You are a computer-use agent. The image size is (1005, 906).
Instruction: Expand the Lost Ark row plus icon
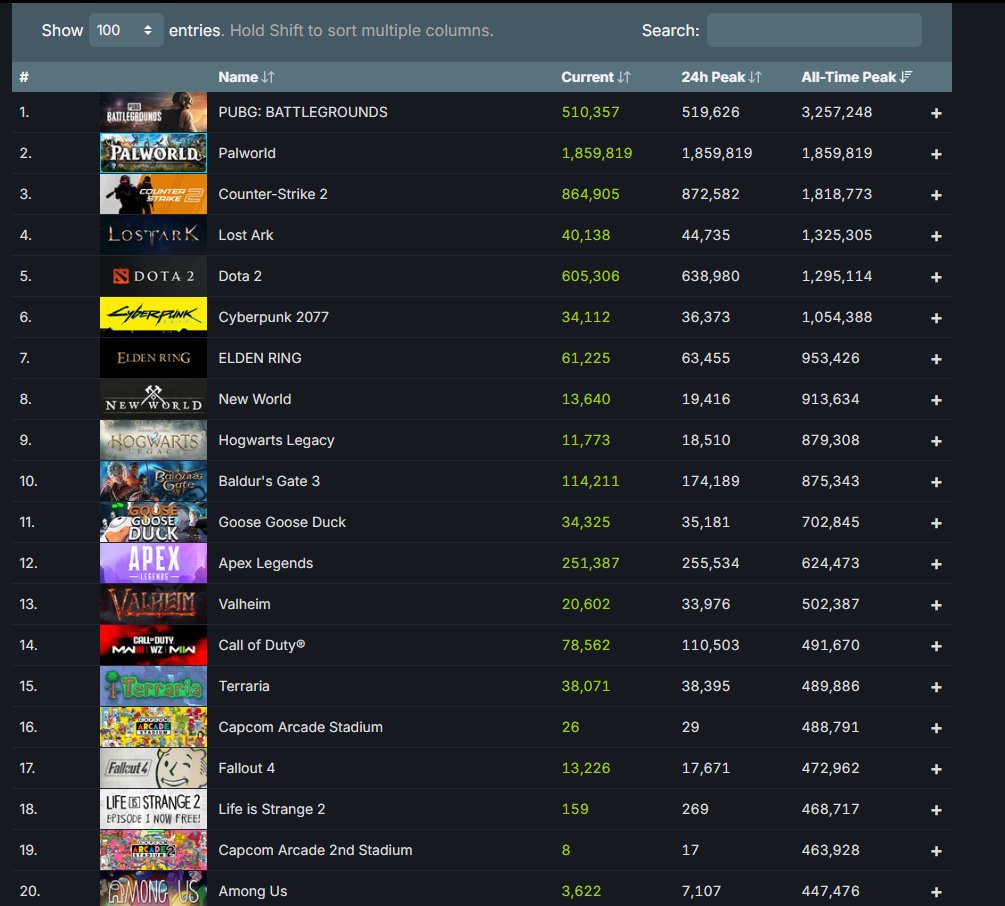[x=936, y=236]
